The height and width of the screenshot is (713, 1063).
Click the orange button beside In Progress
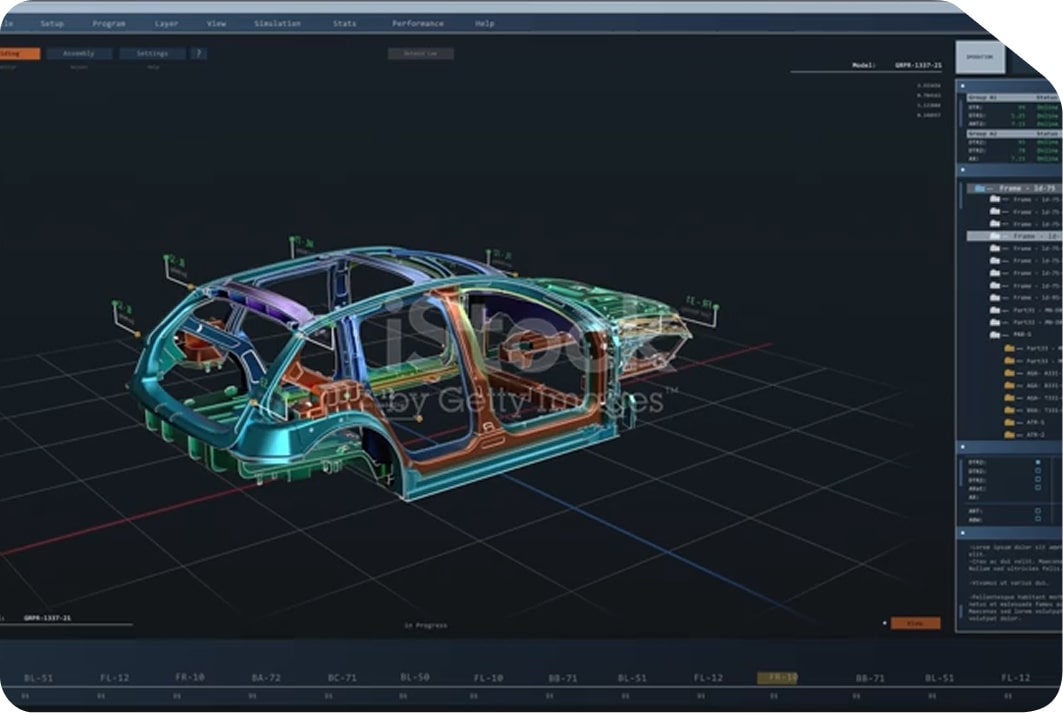point(915,623)
